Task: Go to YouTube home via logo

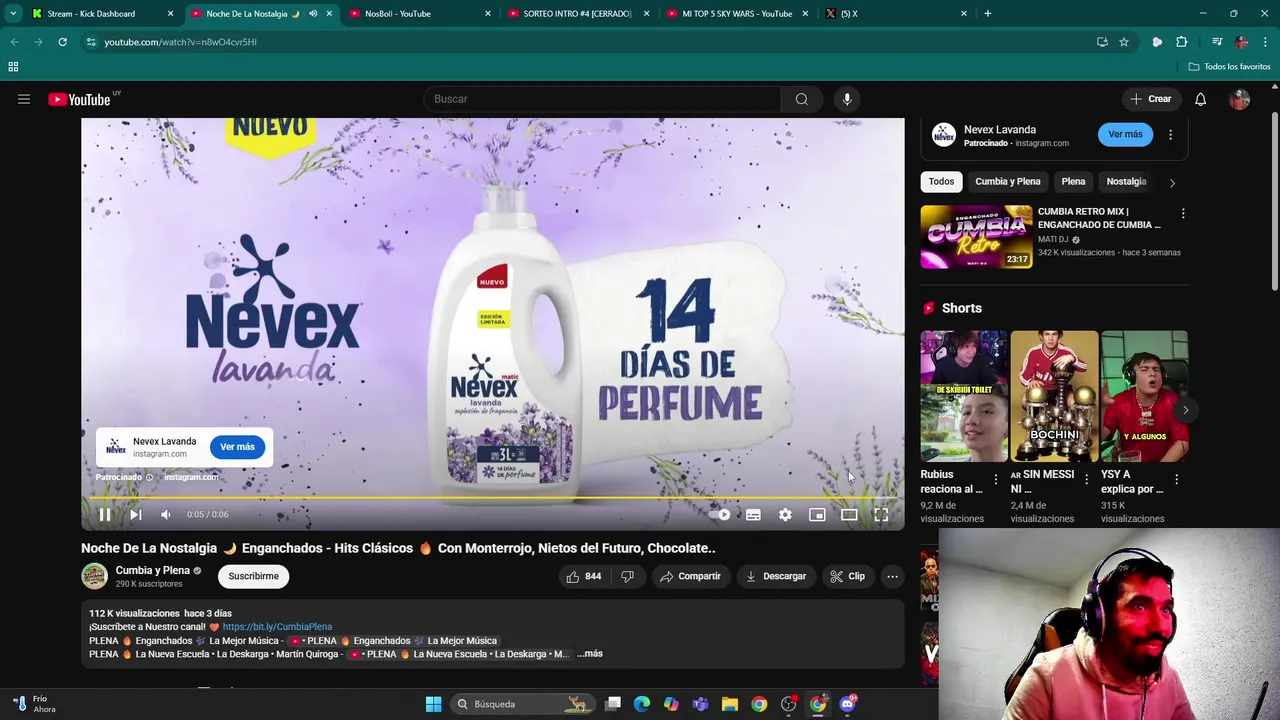Action: (80, 99)
